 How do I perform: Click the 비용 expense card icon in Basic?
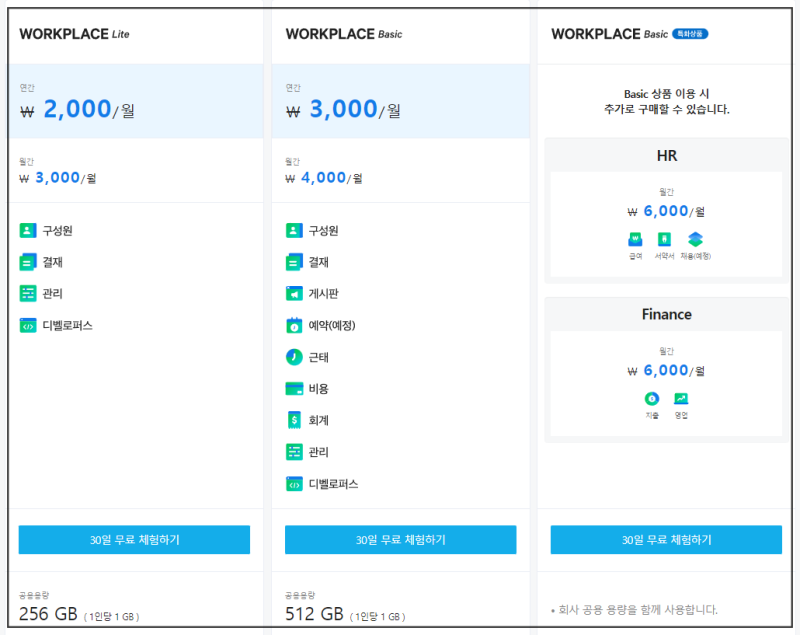click(x=294, y=389)
